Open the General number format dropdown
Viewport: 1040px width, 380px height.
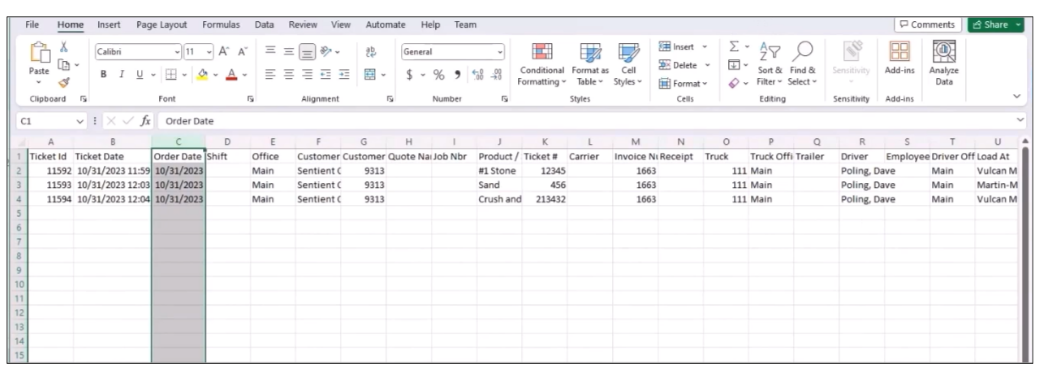[499, 52]
